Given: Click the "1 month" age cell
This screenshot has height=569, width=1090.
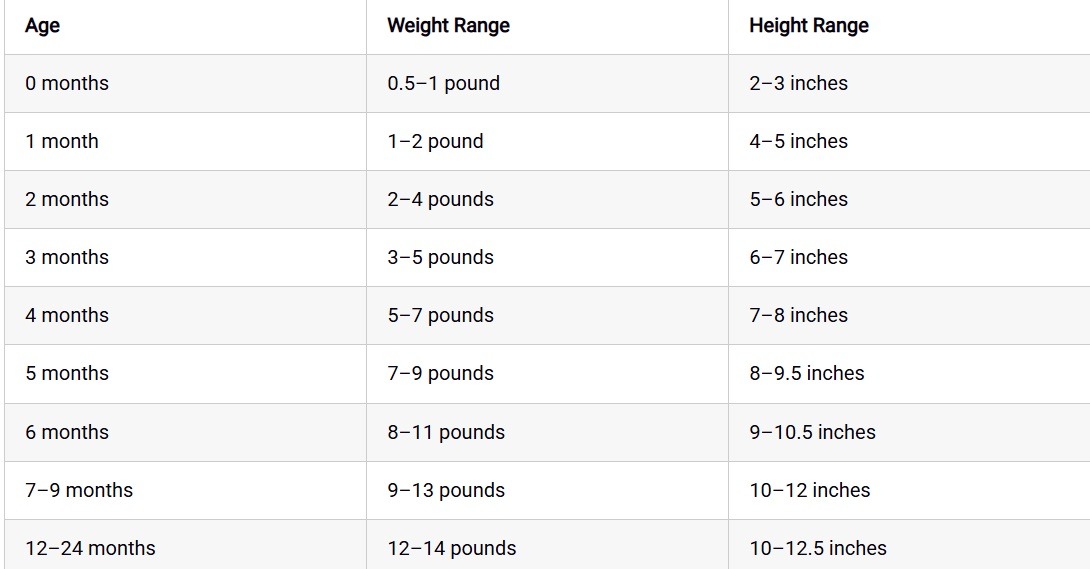Looking at the screenshot, I should click(62, 142).
